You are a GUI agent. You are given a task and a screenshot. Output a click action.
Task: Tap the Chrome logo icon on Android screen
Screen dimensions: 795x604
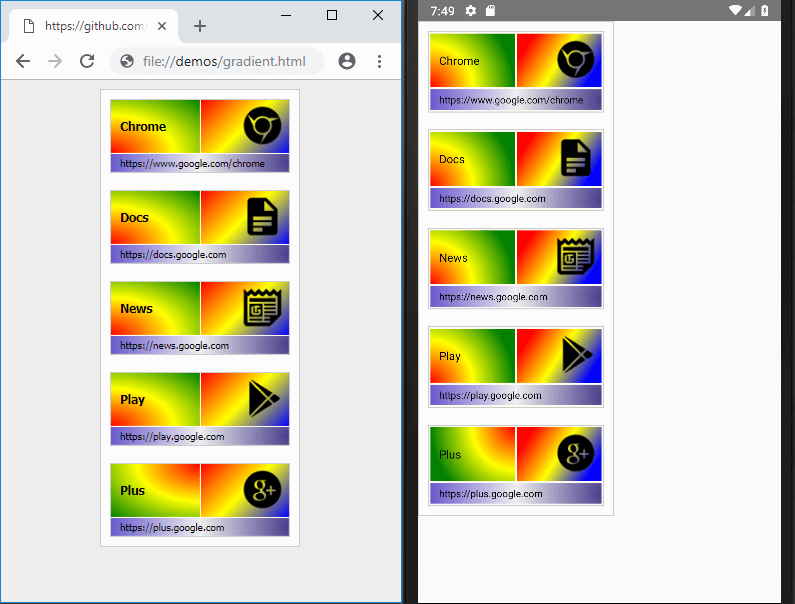[x=575, y=60]
